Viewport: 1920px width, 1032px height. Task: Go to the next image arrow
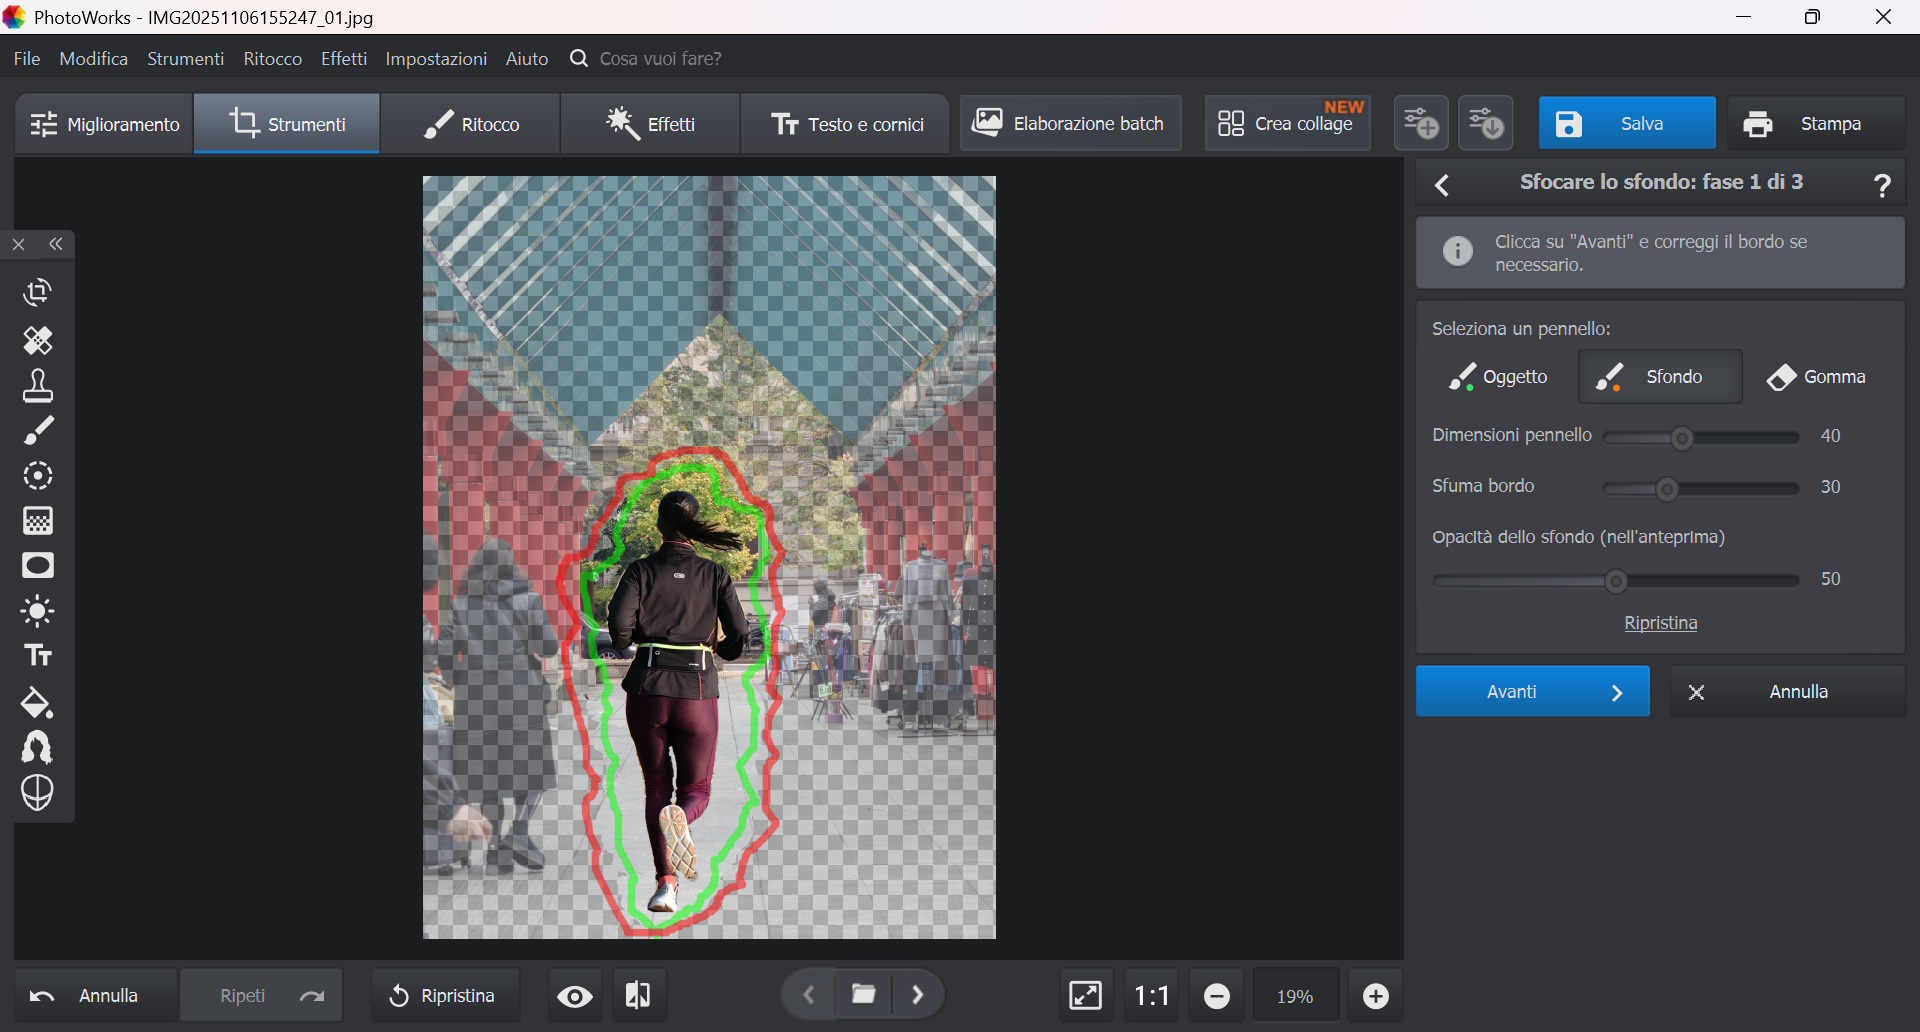tap(918, 995)
